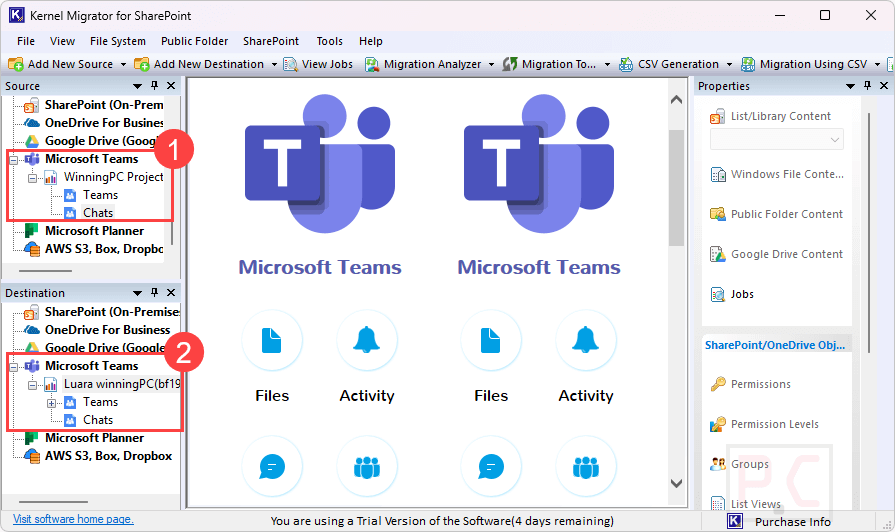Collapse Microsoft Teams node in Destination tree
Image resolution: width=895 pixels, height=532 pixels.
click(14, 367)
